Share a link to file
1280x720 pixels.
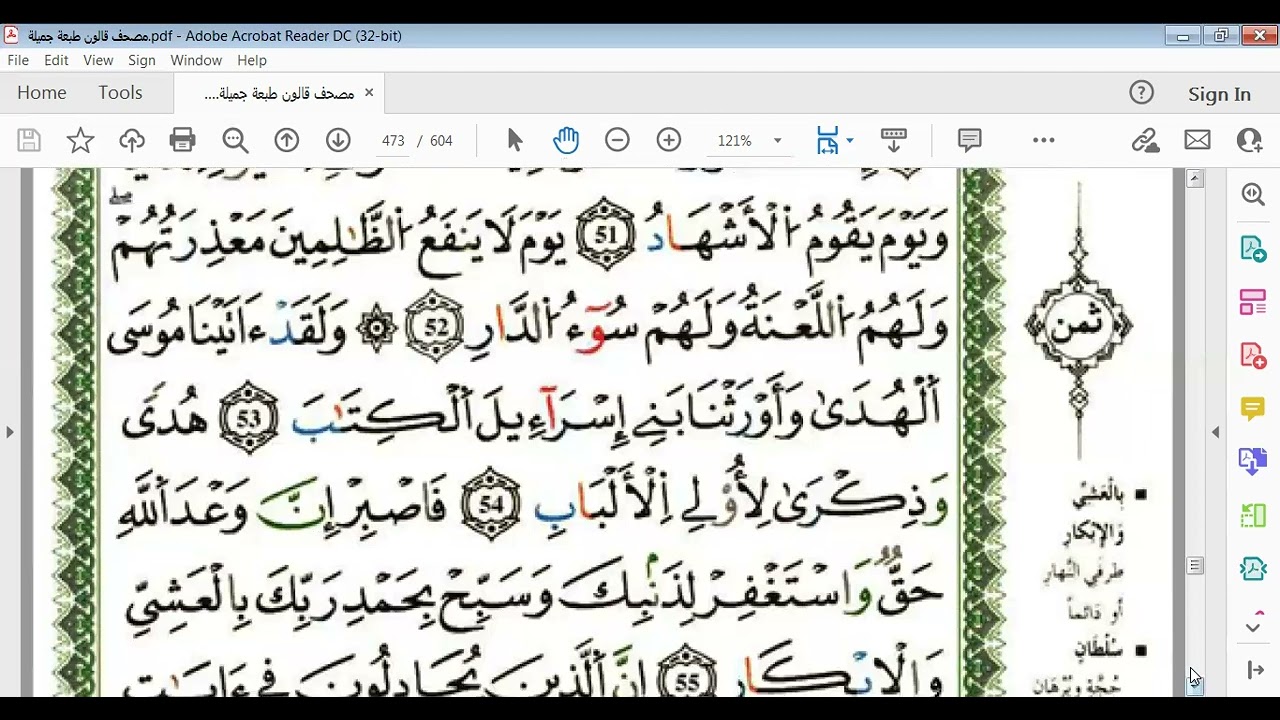pos(1145,141)
